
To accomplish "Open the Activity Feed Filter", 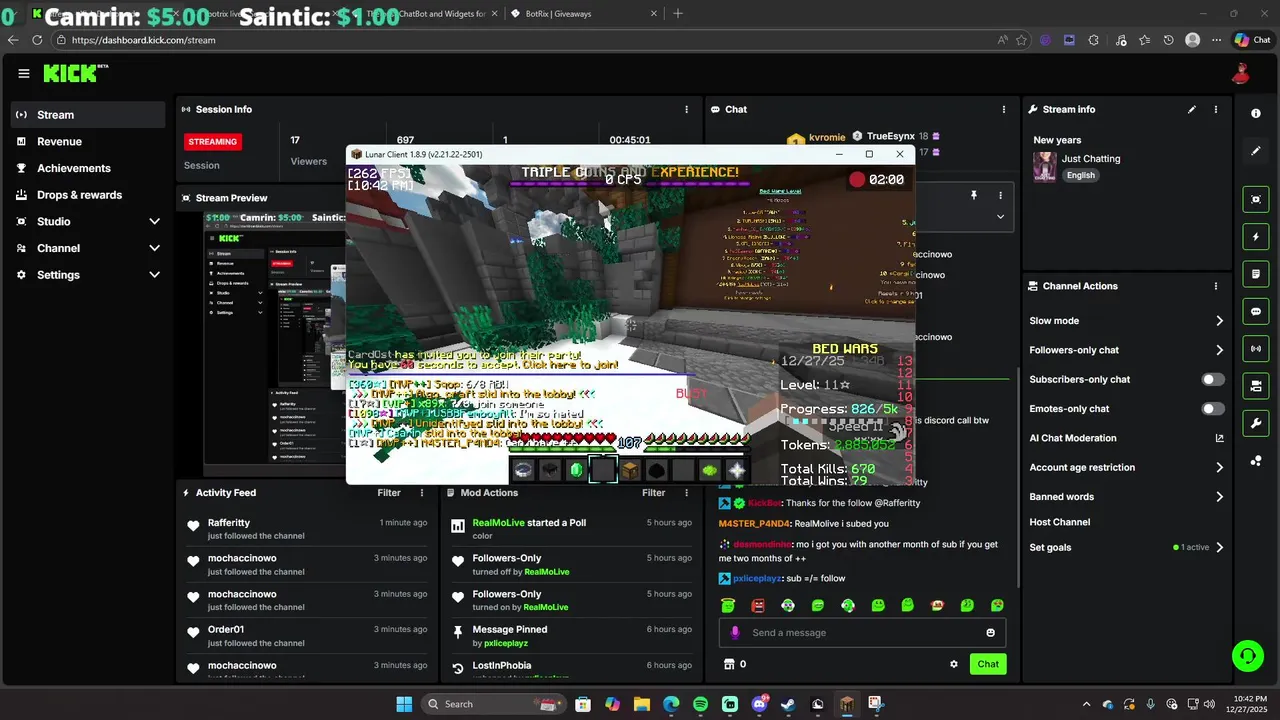I will pos(389,493).
